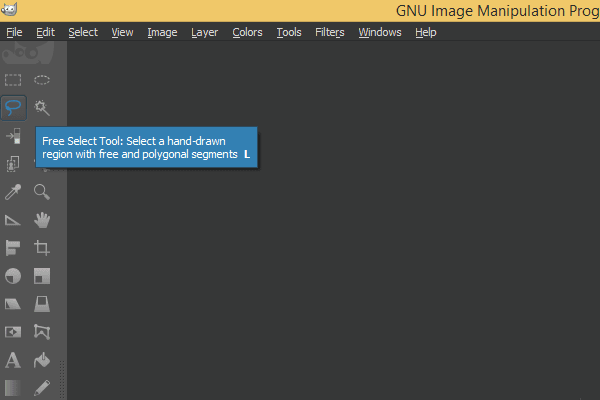The height and width of the screenshot is (400, 600).
Task: Pick the Select by Color tool
Action: click(x=13, y=136)
